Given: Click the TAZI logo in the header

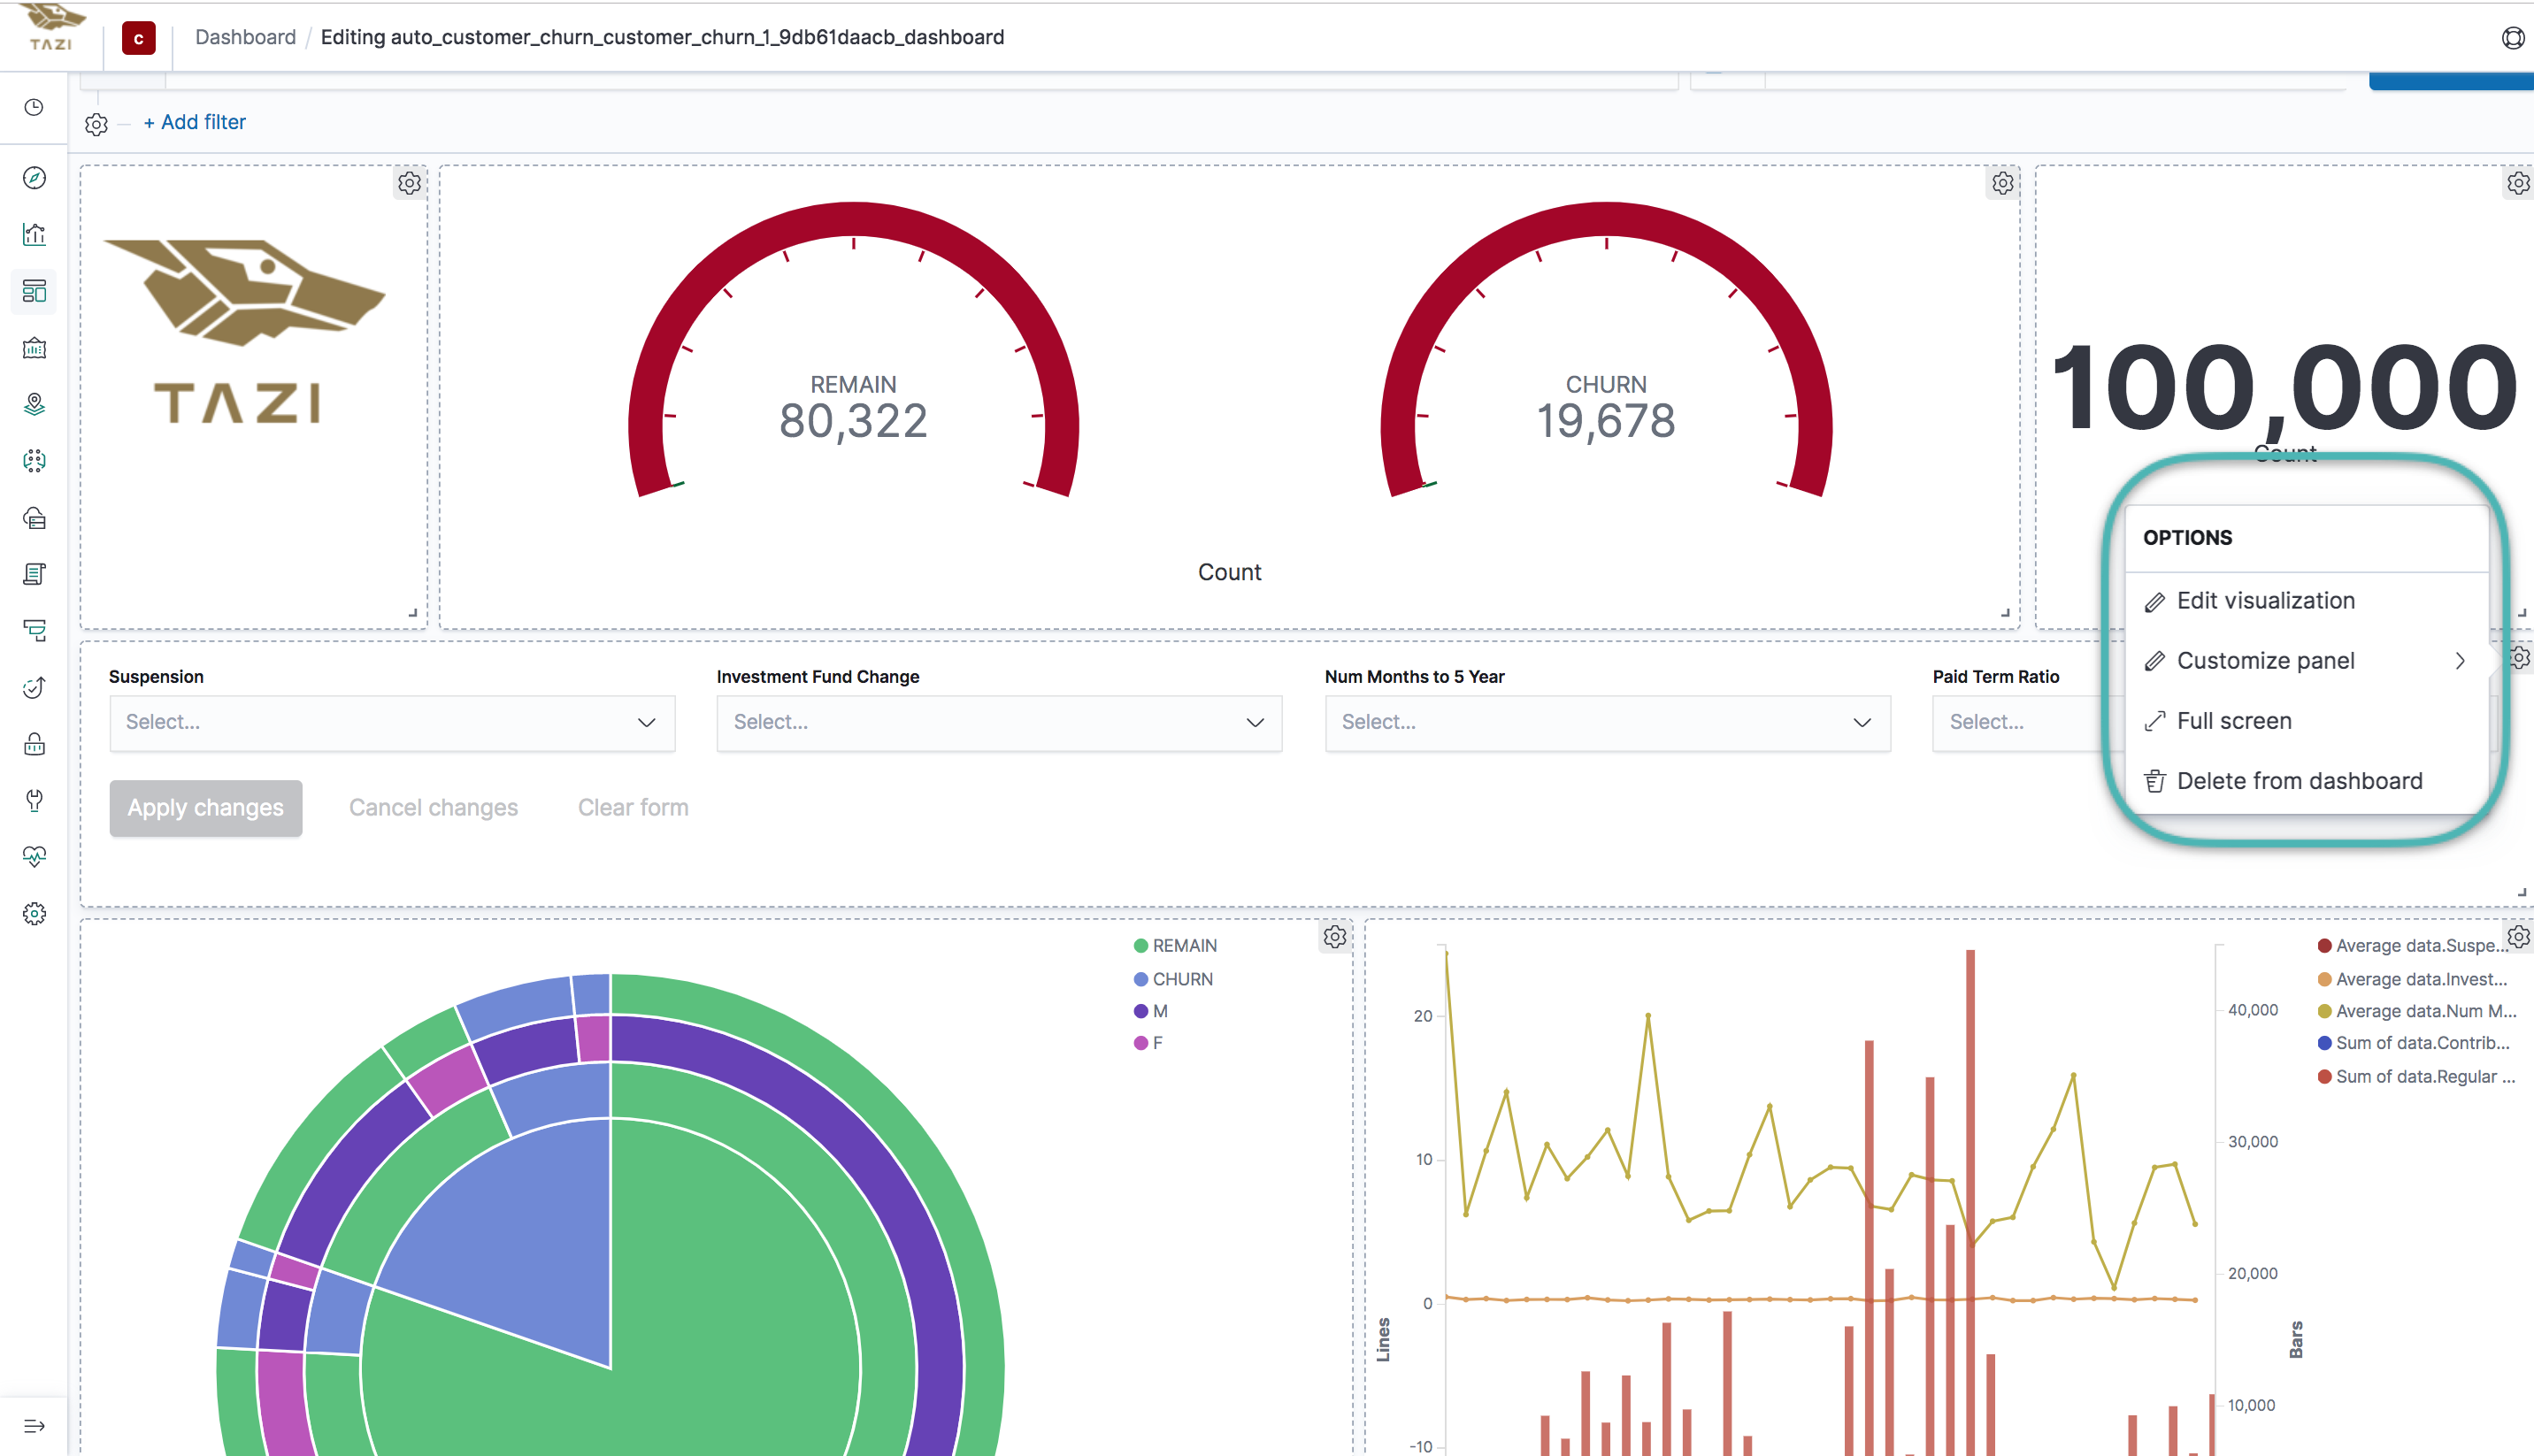Looking at the screenshot, I should (50, 28).
